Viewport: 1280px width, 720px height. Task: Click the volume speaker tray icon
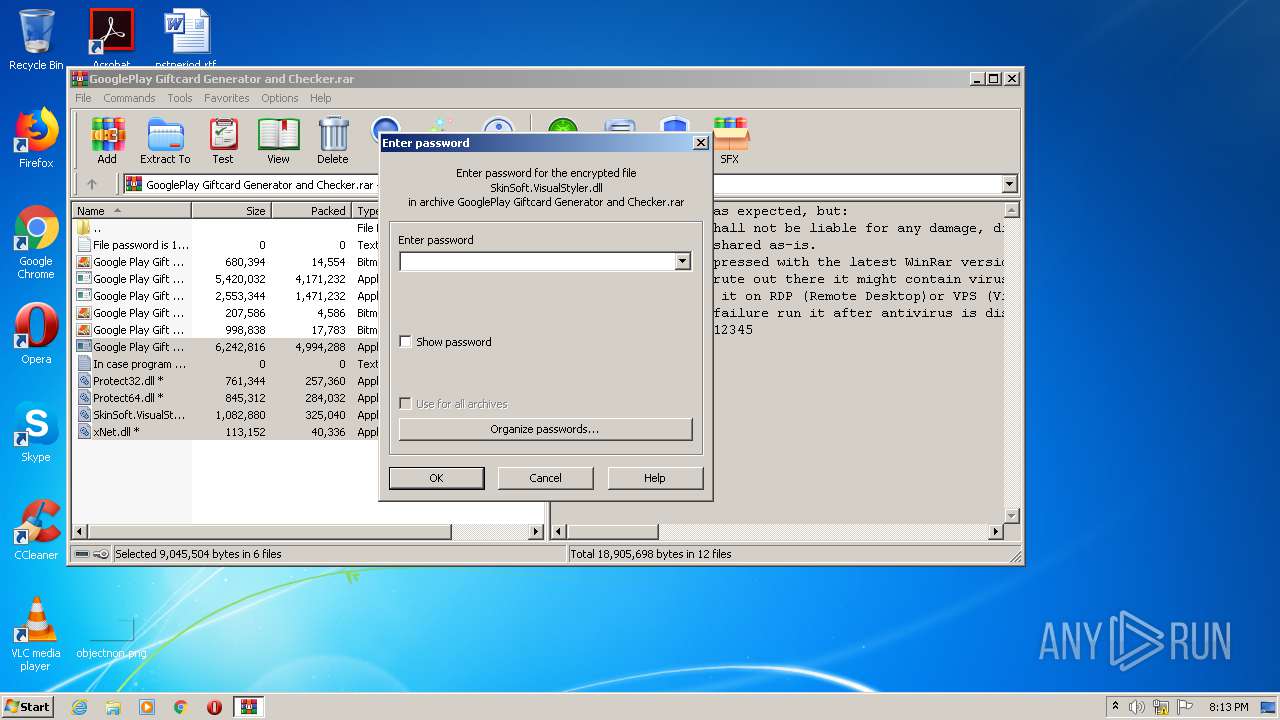pos(1137,707)
